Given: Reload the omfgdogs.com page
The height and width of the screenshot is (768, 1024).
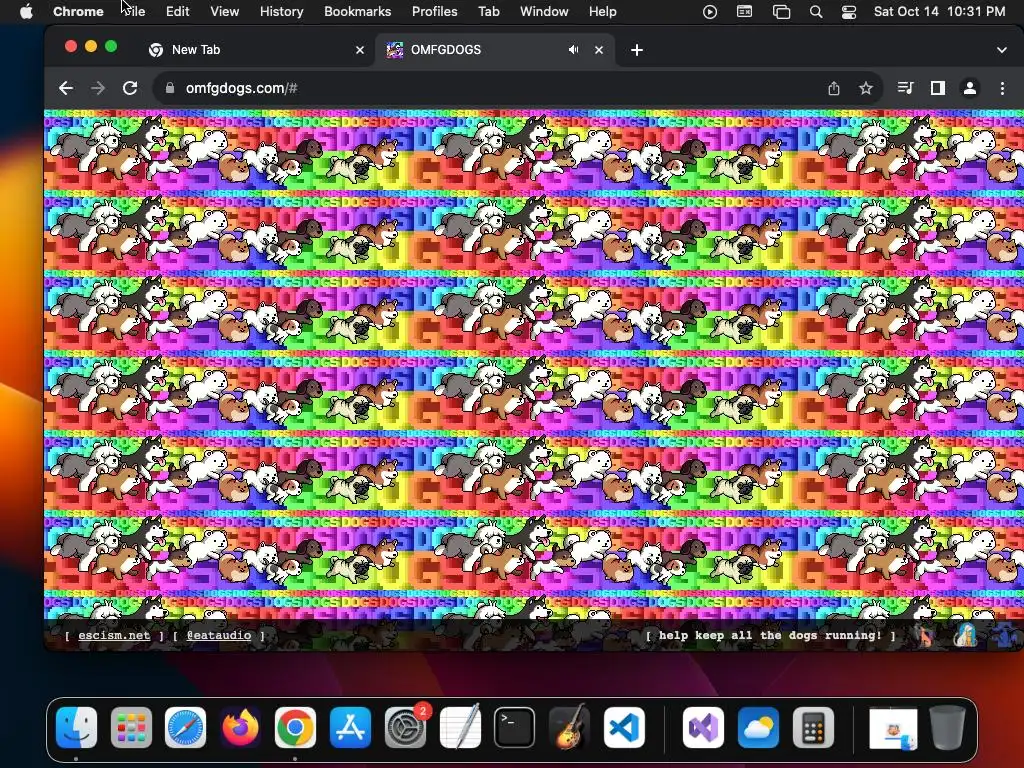Looking at the screenshot, I should point(130,88).
